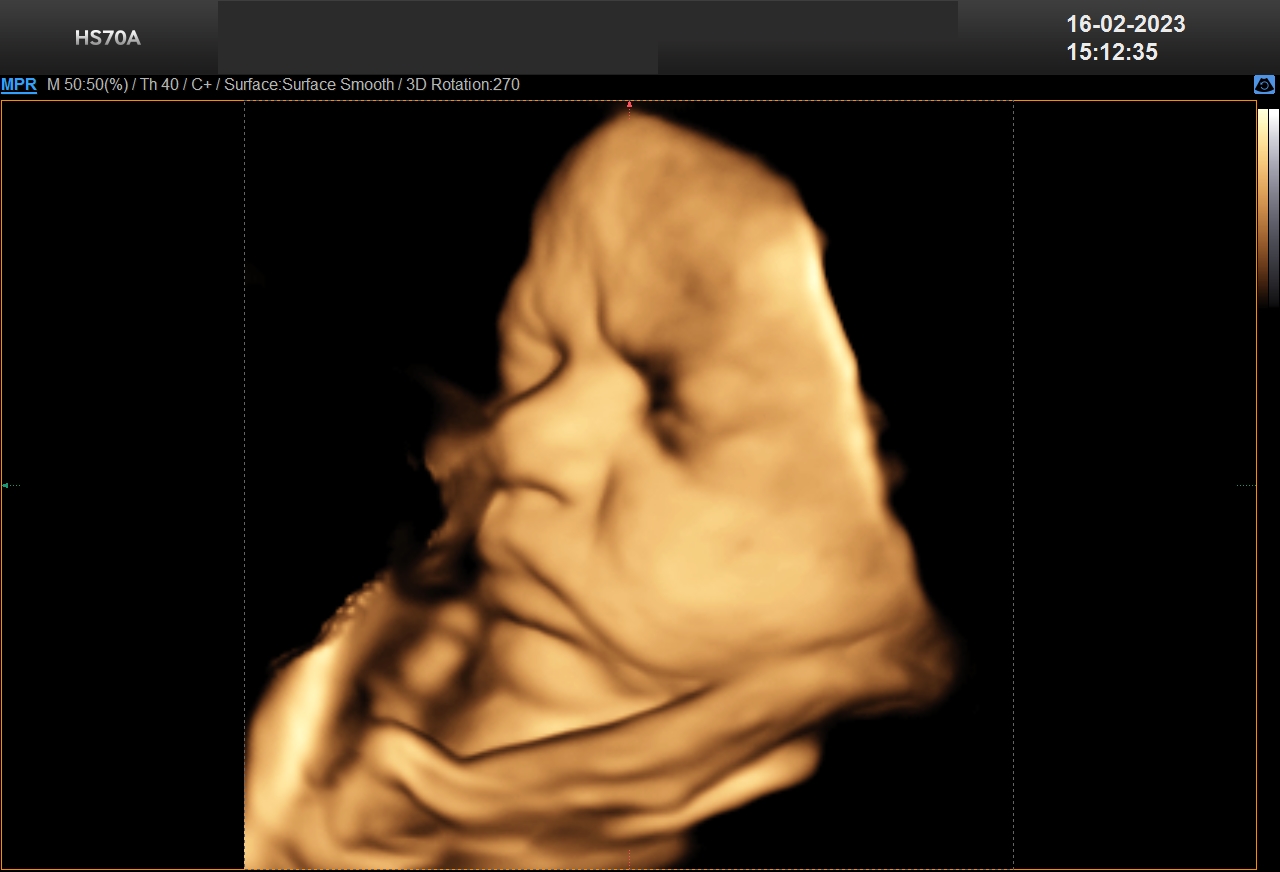Screen dimensions: 1280x872
Task: Click the time 15:12:35
Action: (1112, 52)
